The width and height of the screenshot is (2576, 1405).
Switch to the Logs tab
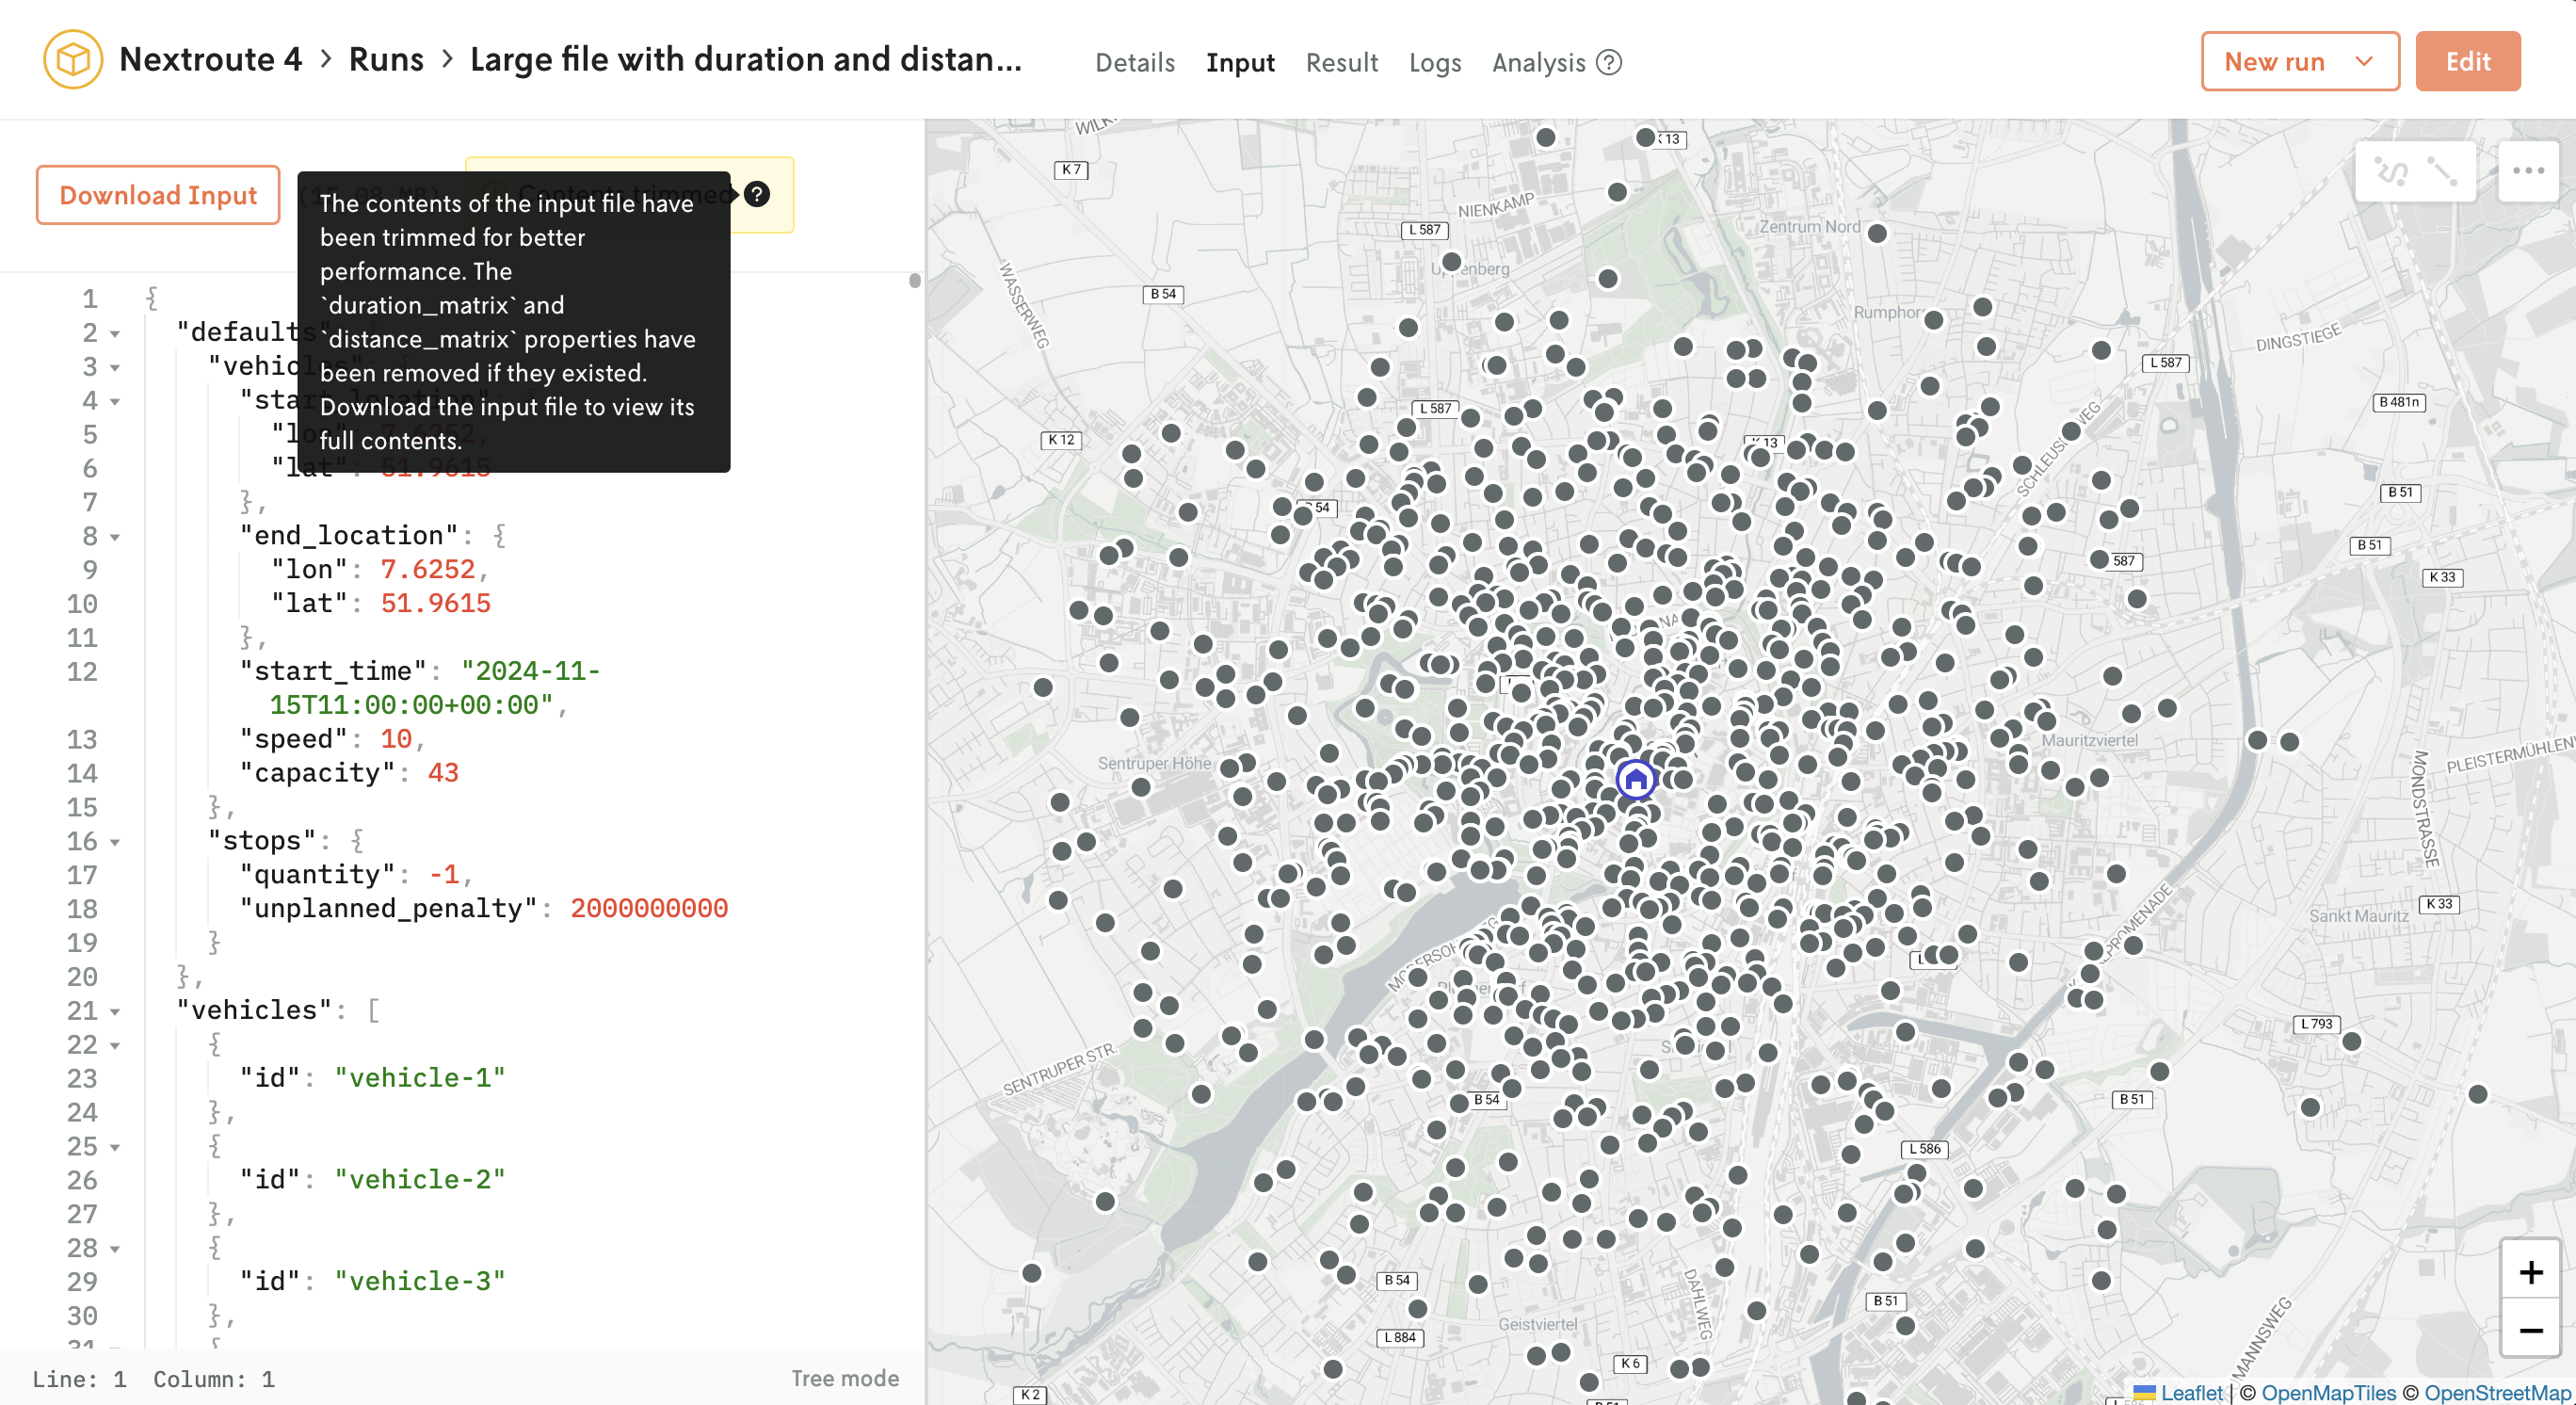point(1432,62)
